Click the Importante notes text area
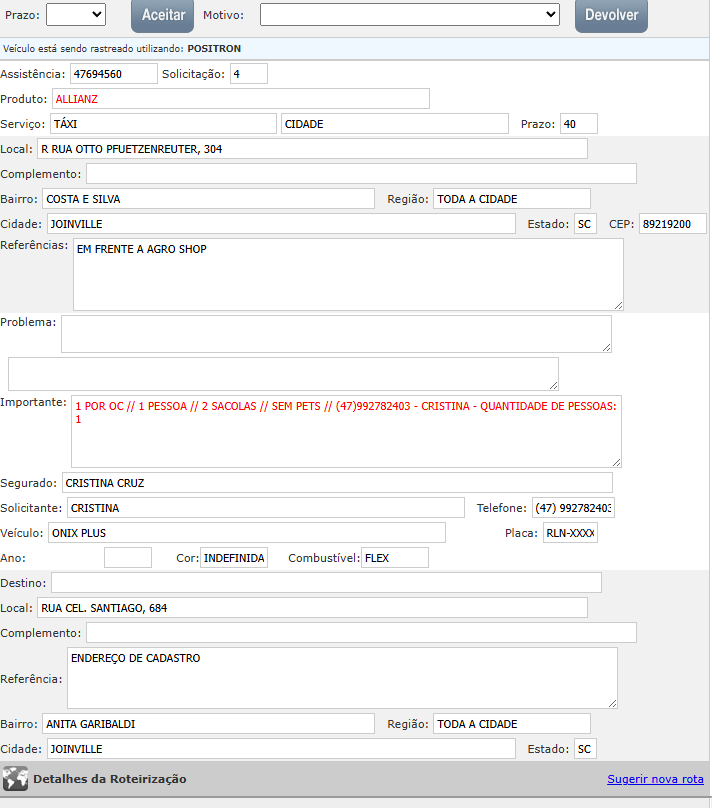This screenshot has height=808, width=712. pos(346,431)
